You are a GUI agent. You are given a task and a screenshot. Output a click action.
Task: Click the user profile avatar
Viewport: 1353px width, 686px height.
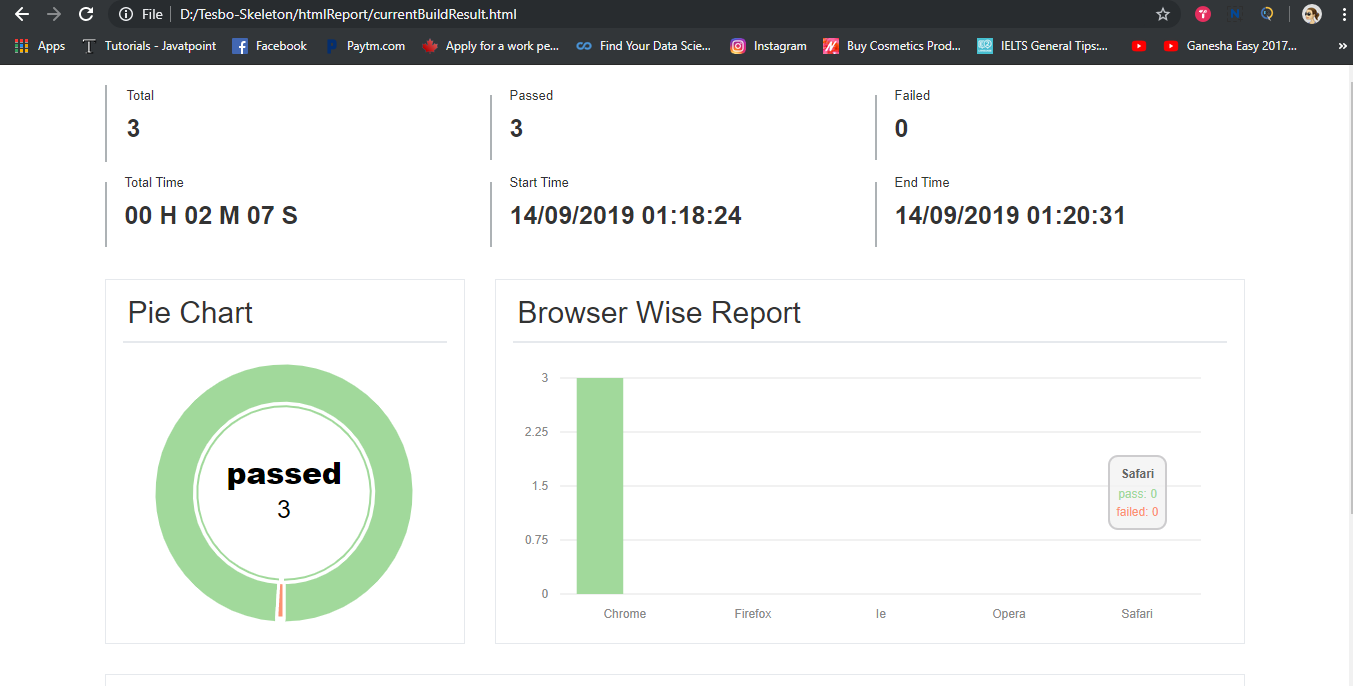click(x=1312, y=14)
